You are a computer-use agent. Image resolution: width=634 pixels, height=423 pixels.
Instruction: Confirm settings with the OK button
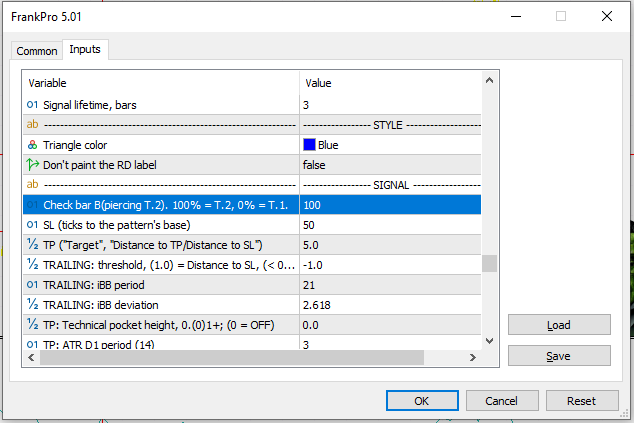(x=421, y=400)
